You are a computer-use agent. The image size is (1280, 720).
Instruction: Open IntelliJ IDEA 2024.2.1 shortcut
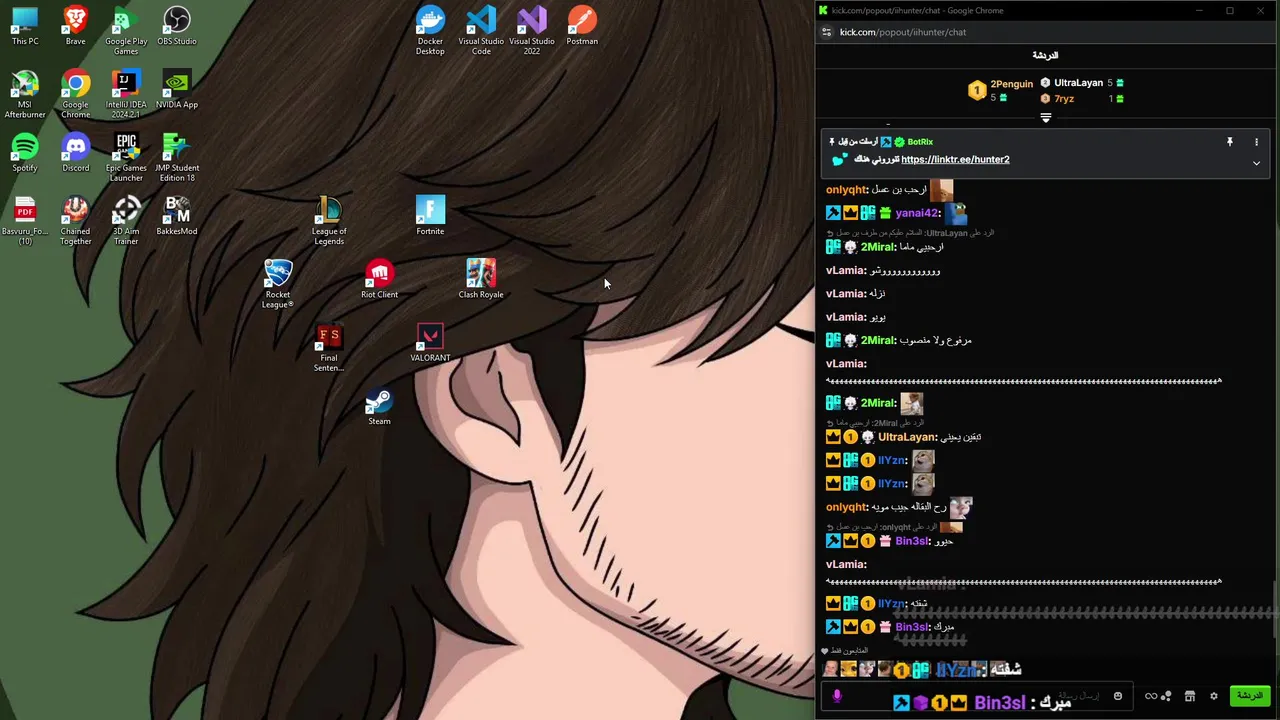pos(126,94)
